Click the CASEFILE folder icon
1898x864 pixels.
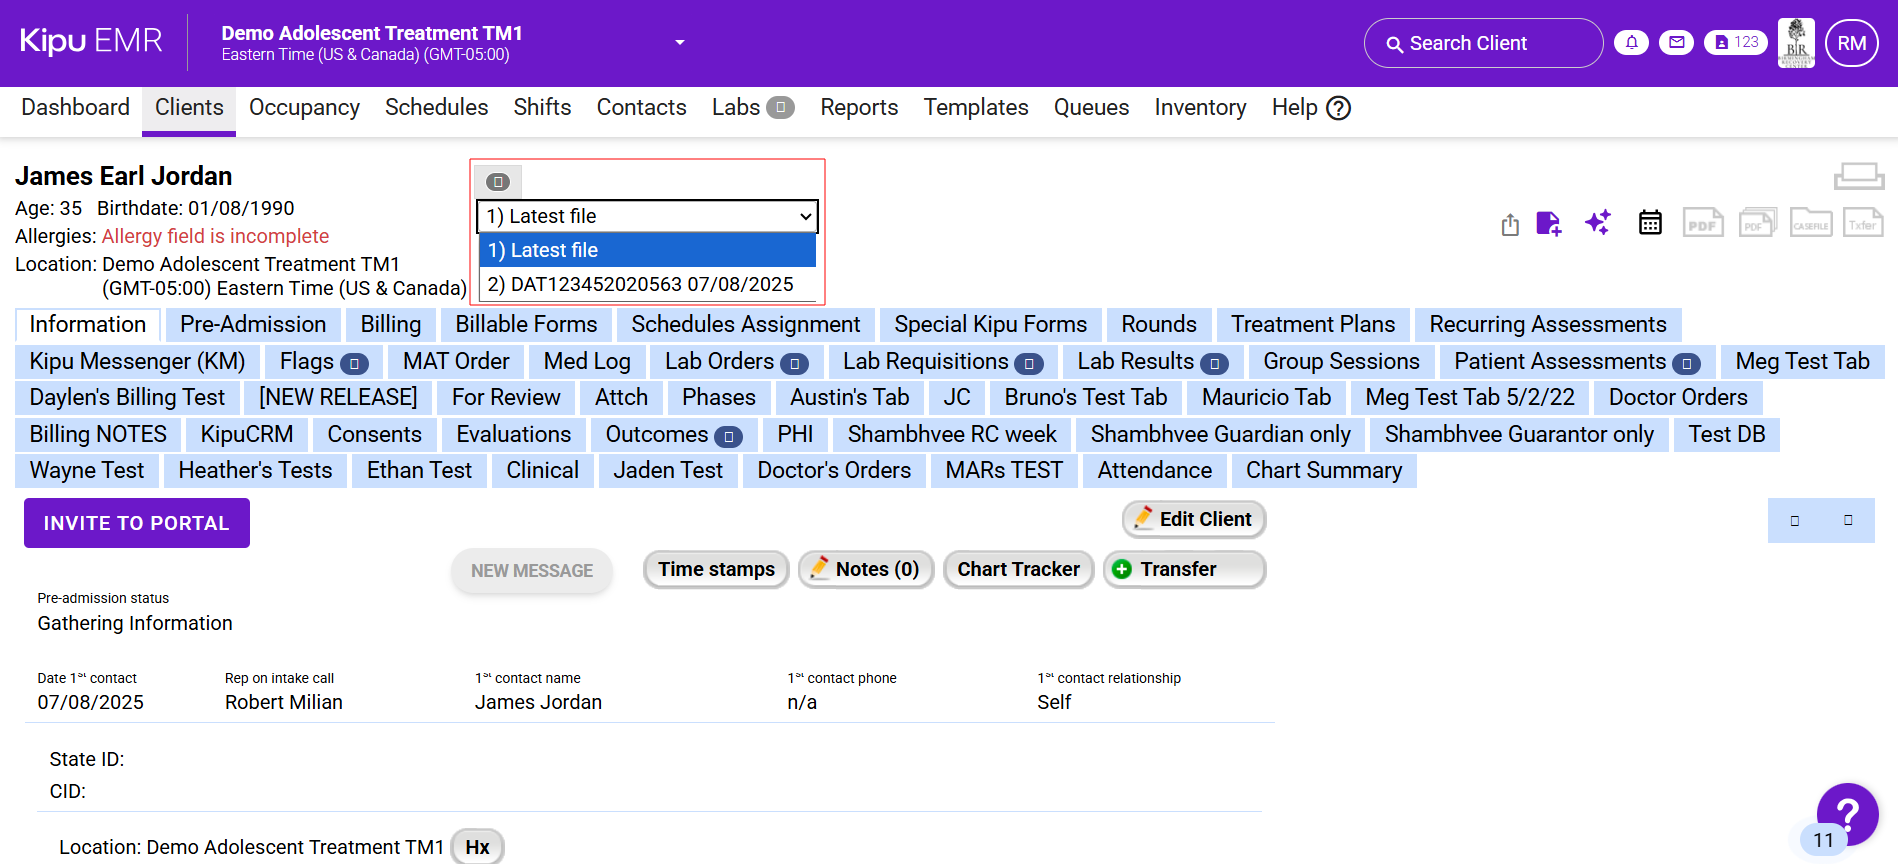click(1810, 223)
